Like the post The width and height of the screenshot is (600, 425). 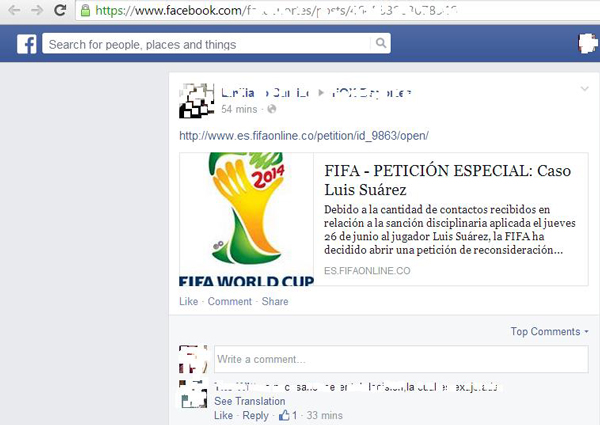[x=188, y=301]
